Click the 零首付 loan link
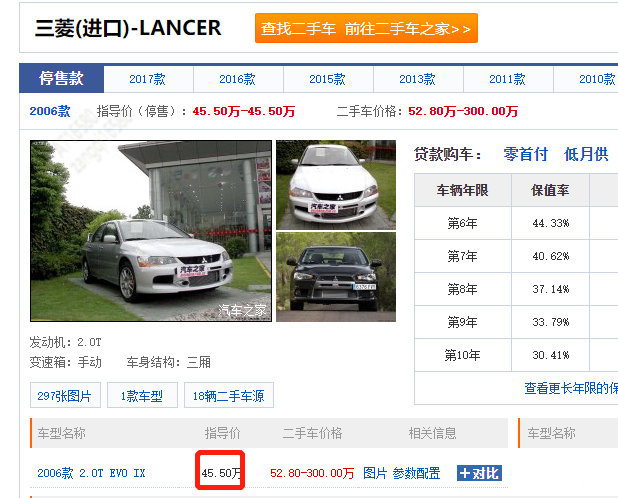Viewport: 618px width, 498px height. point(525,154)
